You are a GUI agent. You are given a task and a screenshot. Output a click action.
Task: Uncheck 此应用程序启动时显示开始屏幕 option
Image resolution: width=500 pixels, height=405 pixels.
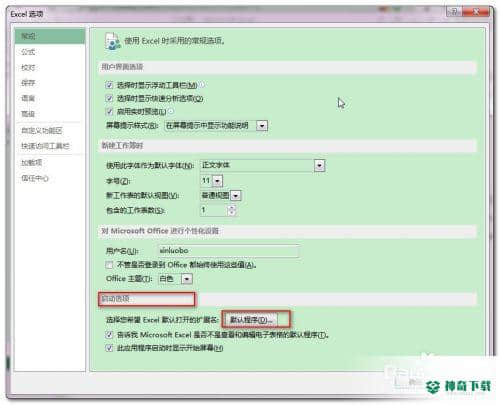[109, 348]
